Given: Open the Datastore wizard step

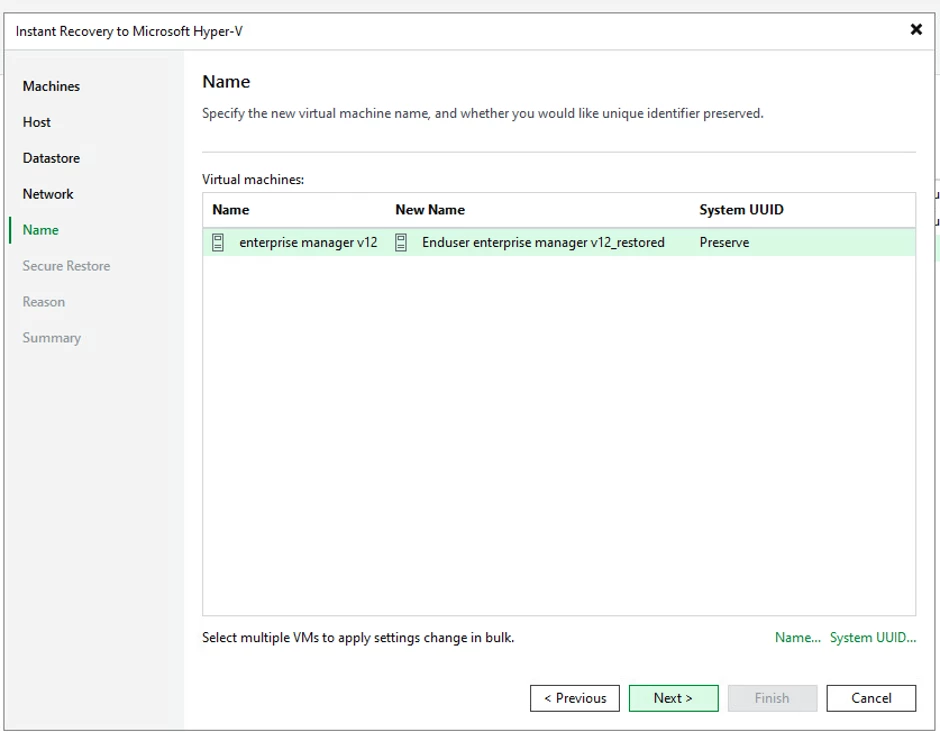Looking at the screenshot, I should tap(51, 158).
